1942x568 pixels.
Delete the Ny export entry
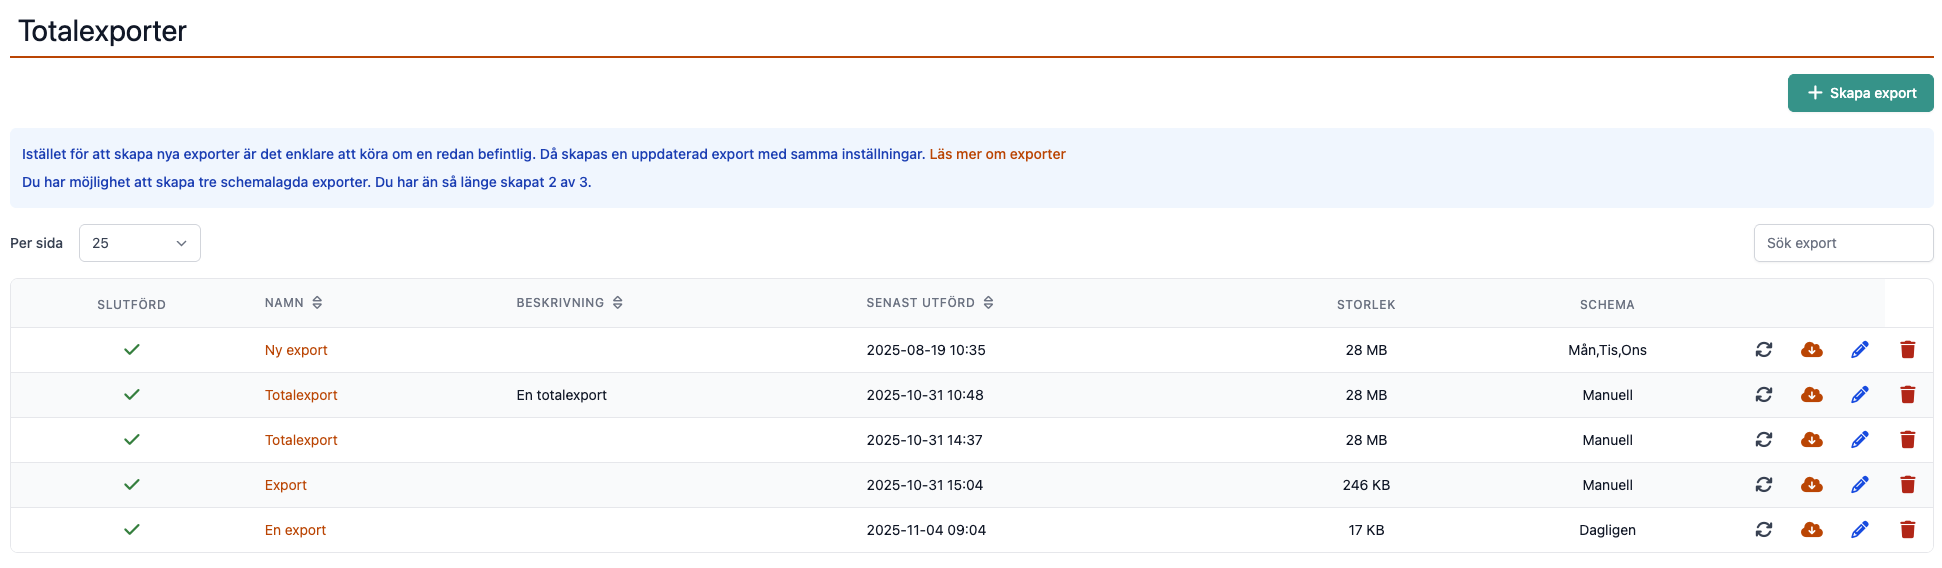click(1908, 350)
